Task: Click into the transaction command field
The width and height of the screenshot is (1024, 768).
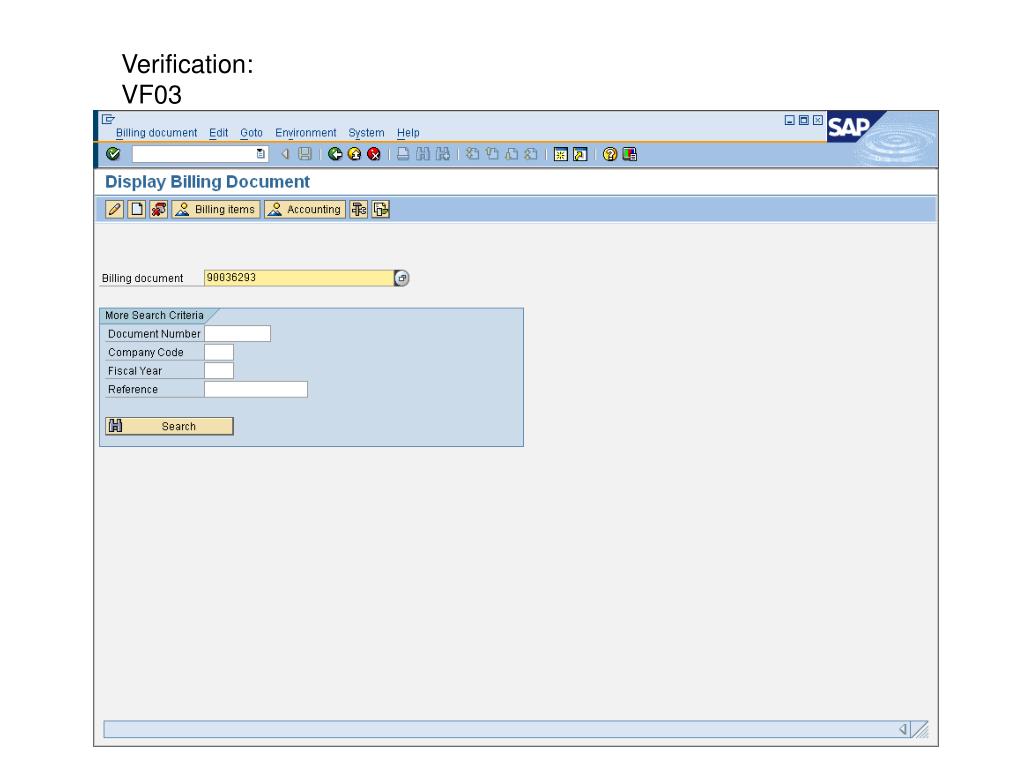Action: click(194, 154)
